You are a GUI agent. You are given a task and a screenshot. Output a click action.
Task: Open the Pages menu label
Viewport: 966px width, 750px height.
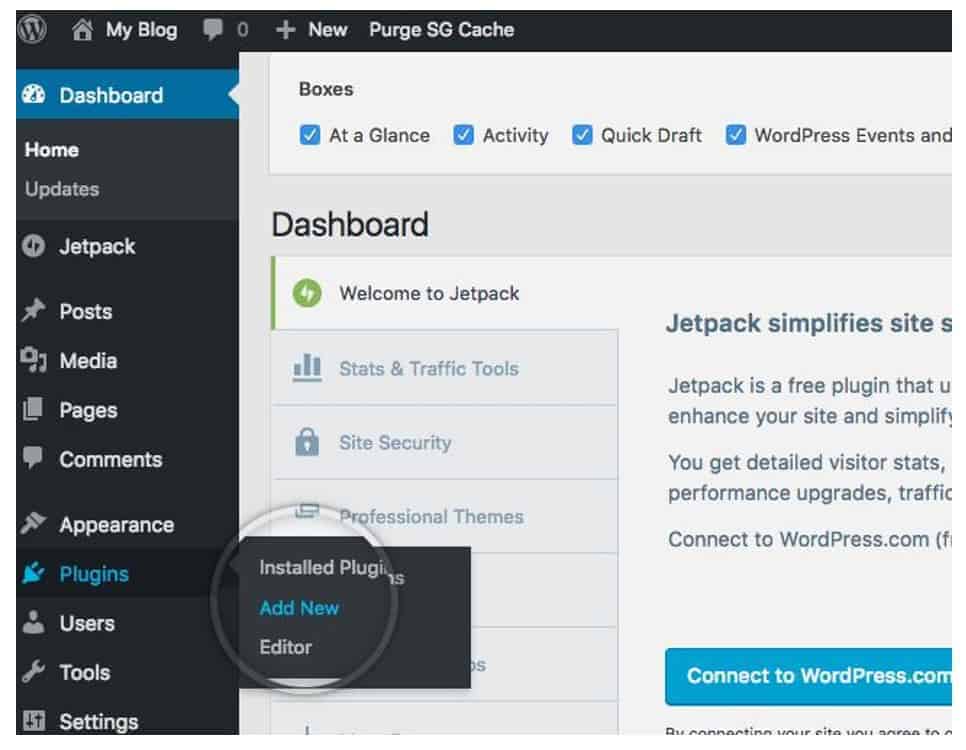pyautogui.click(x=88, y=410)
